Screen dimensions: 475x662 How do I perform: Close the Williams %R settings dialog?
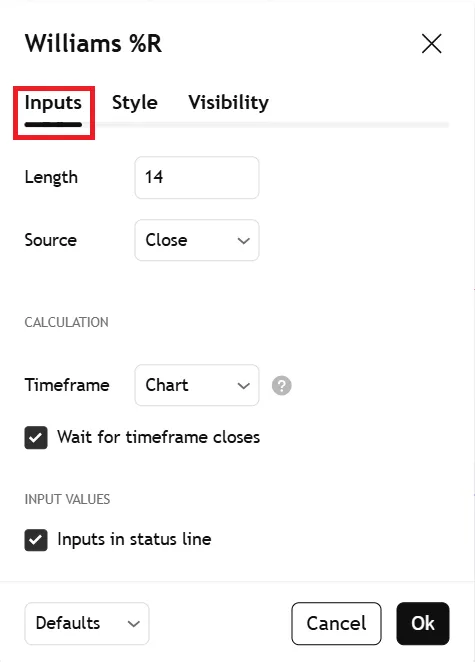pyautogui.click(x=431, y=43)
